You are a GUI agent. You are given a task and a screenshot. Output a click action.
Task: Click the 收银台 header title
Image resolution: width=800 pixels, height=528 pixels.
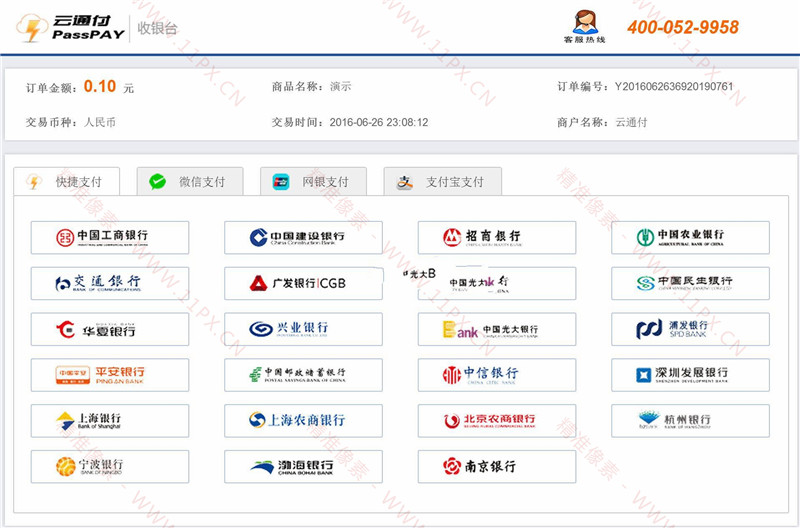click(x=157, y=28)
